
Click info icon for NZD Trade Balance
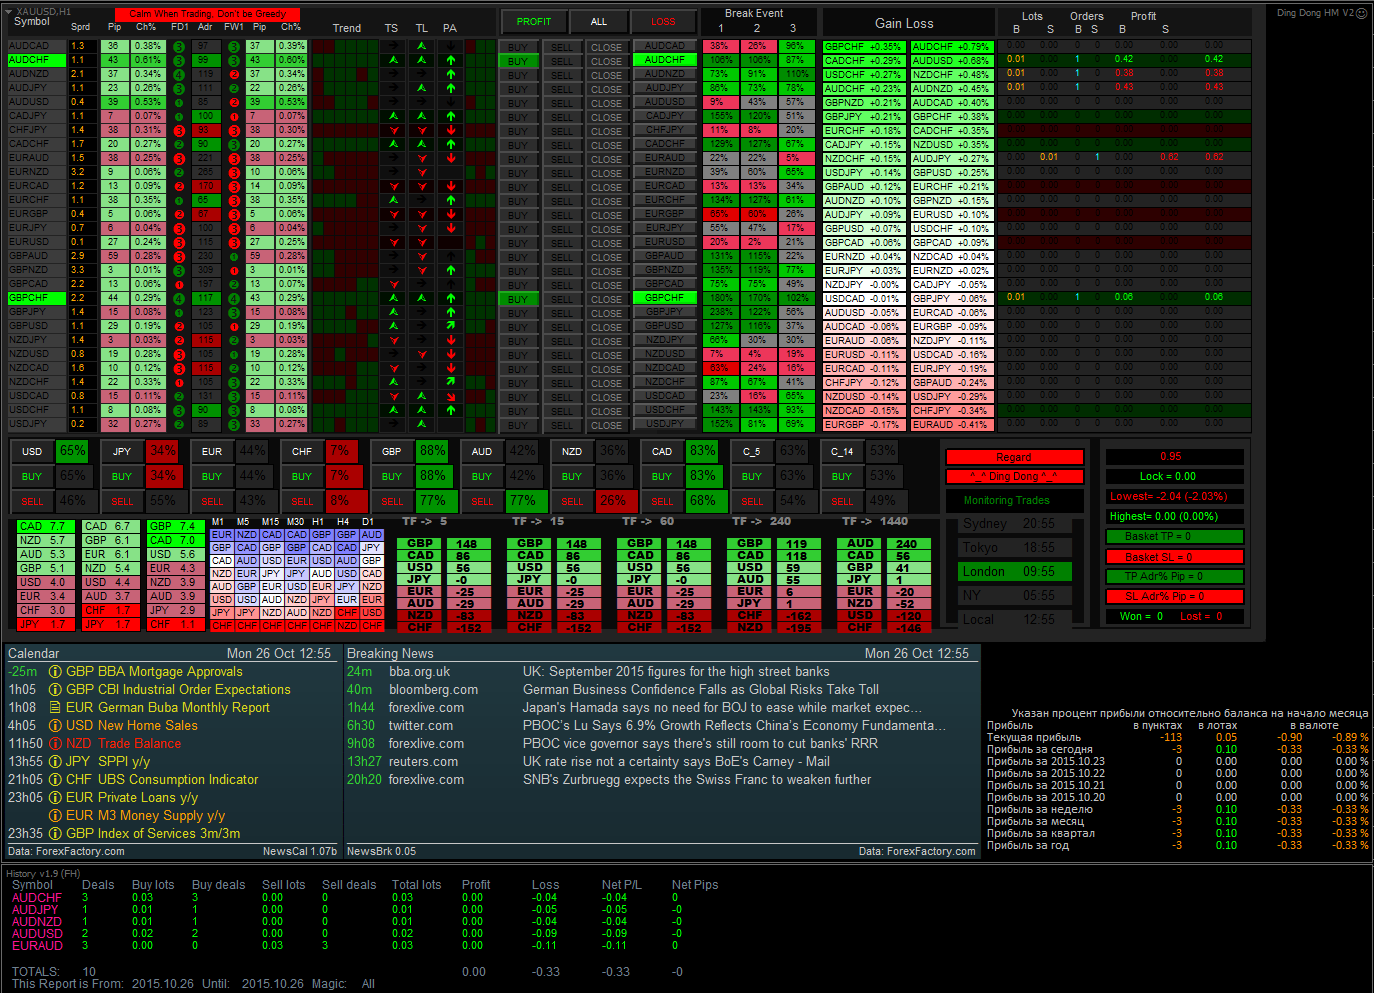click(x=55, y=744)
